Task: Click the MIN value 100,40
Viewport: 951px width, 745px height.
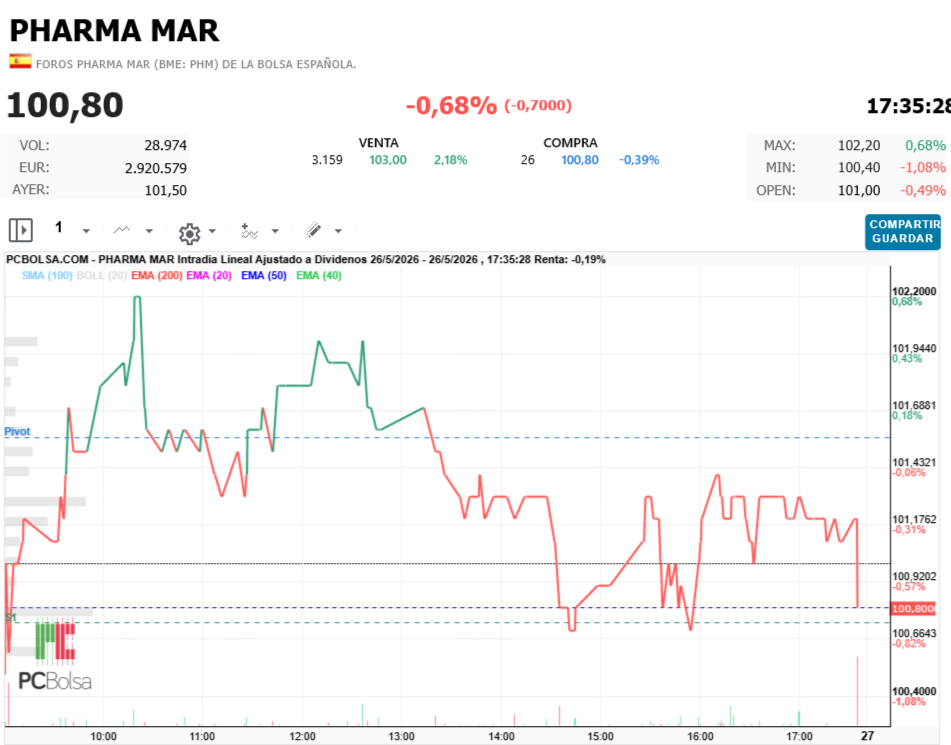Action: click(859, 167)
